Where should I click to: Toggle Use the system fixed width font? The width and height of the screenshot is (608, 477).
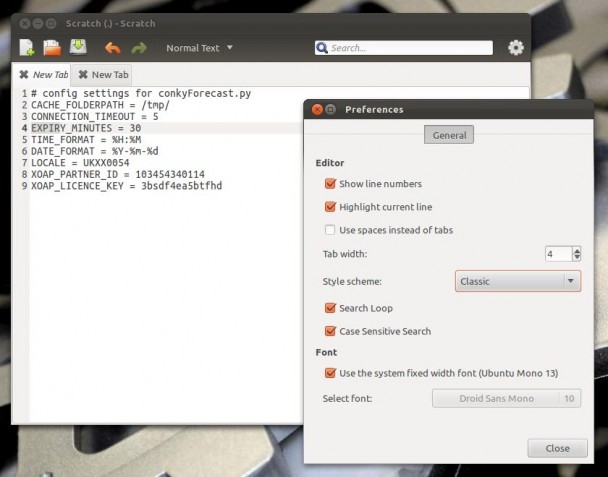point(330,373)
